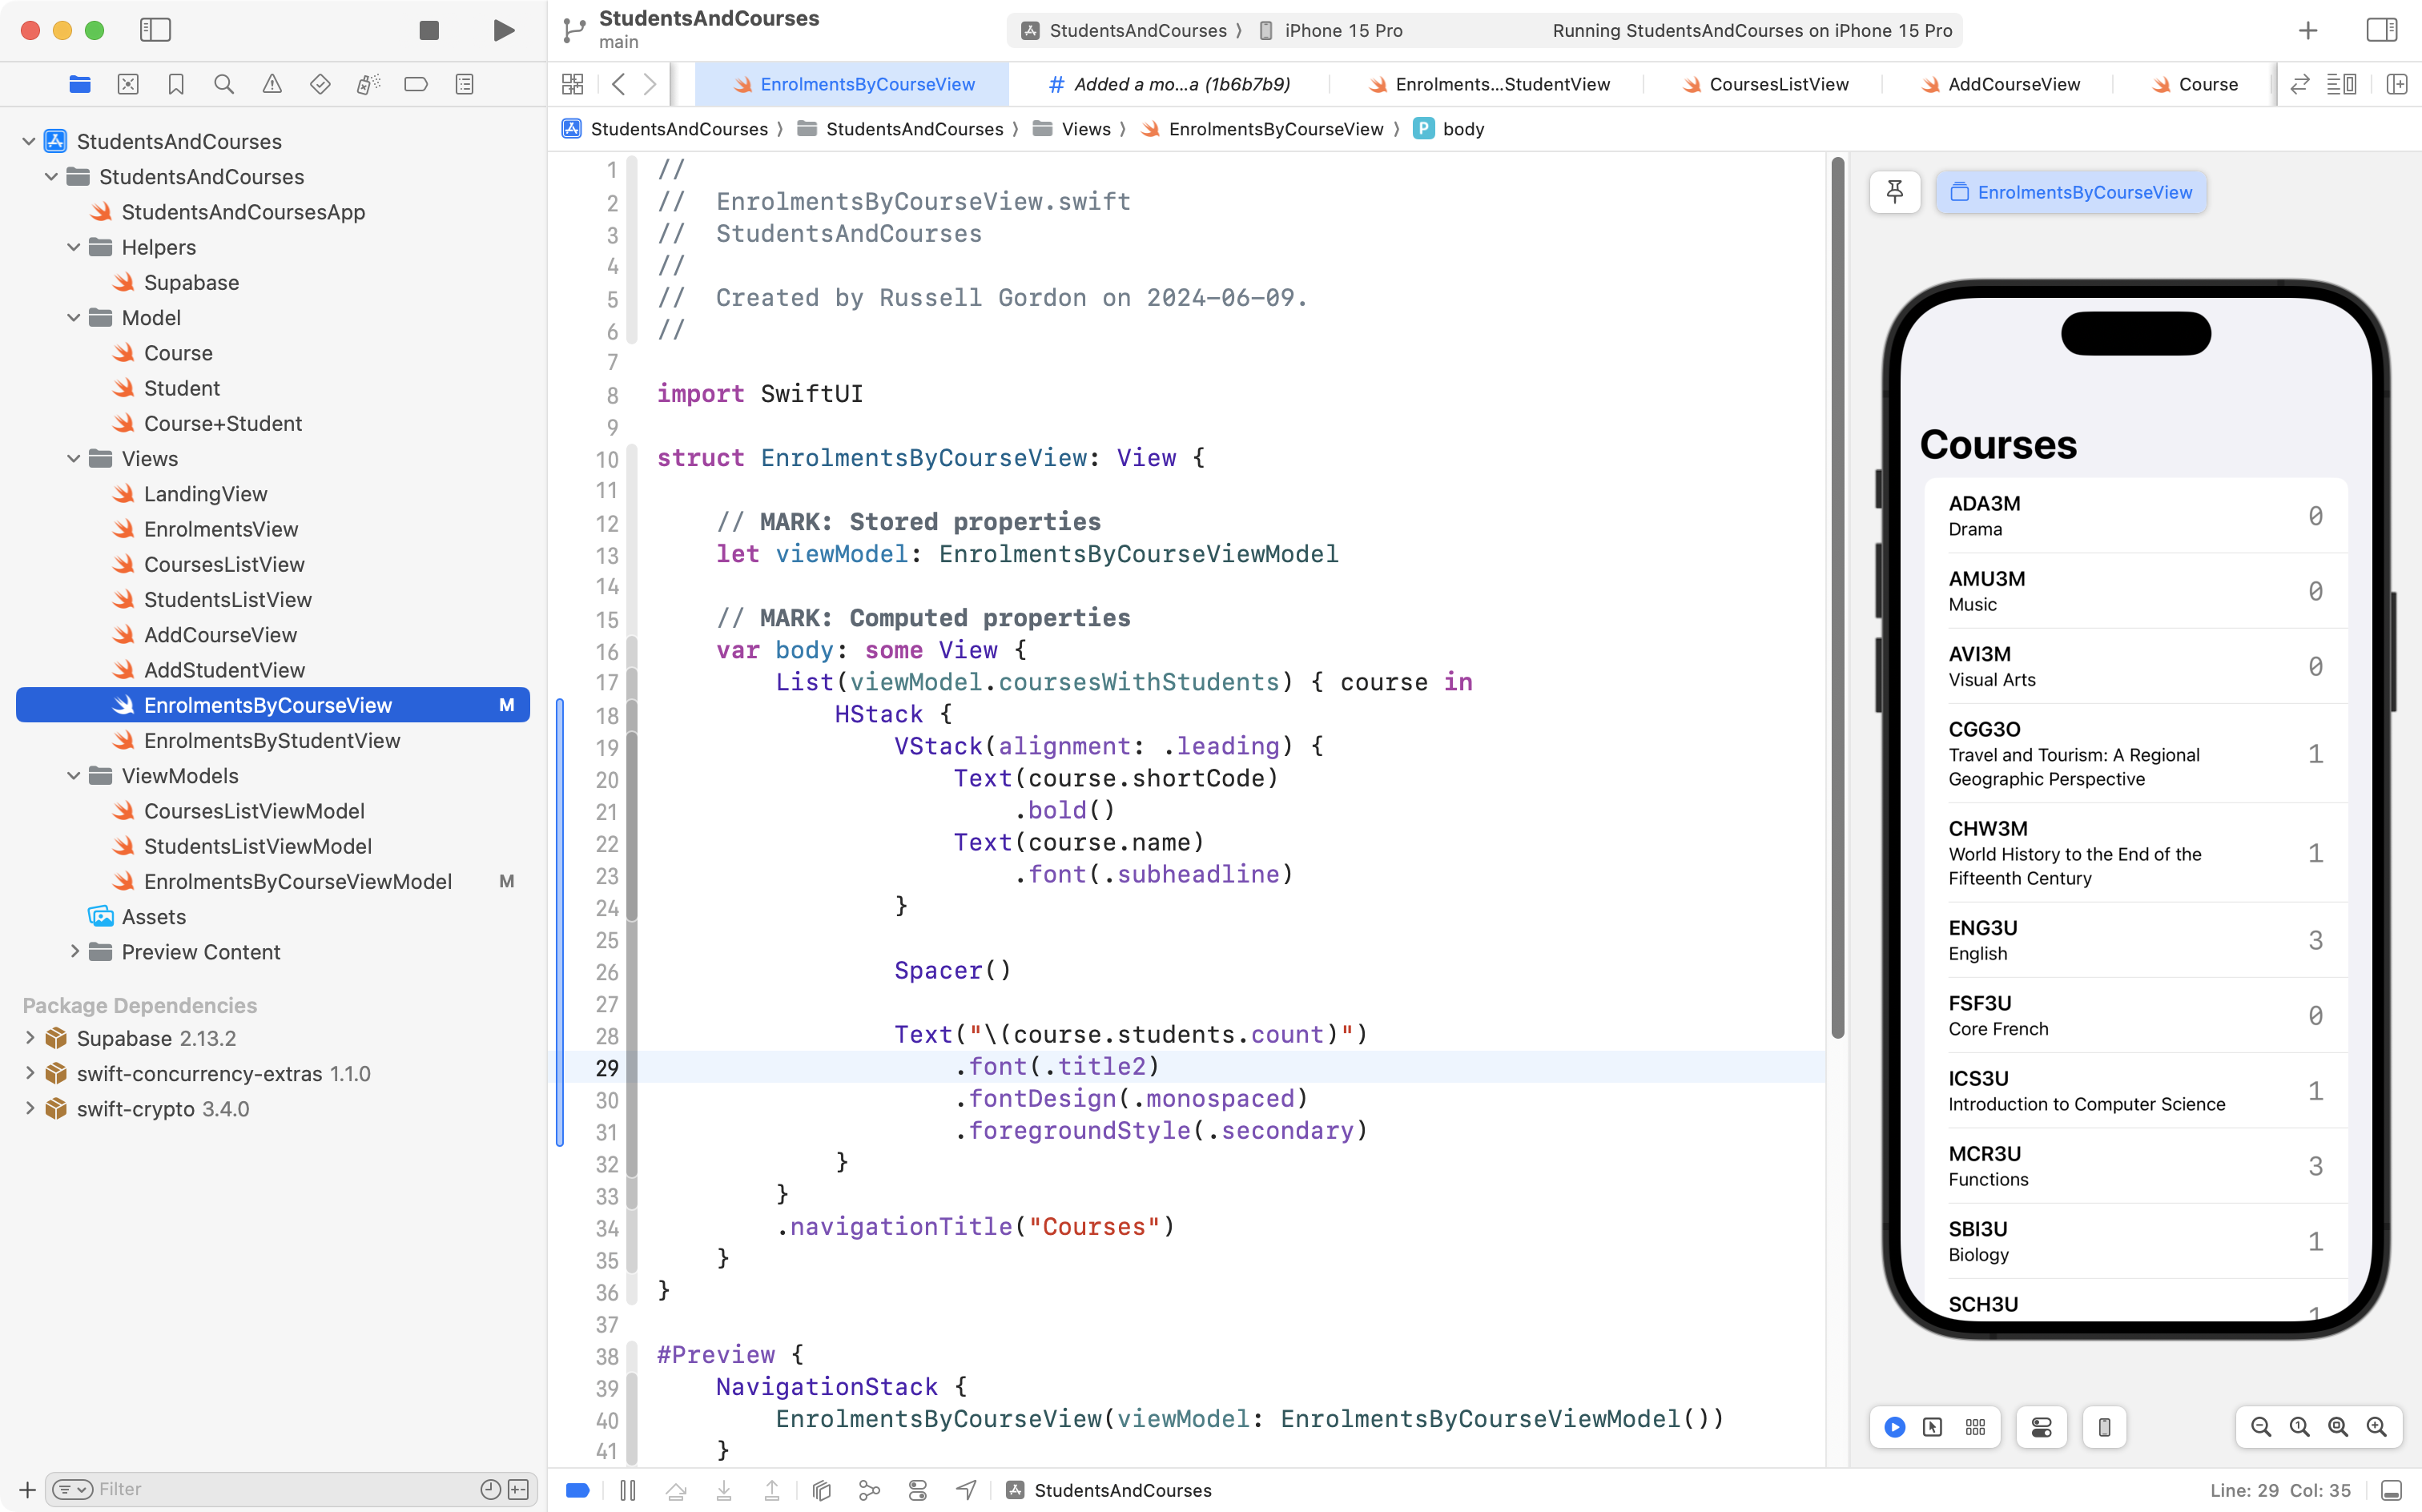Enable selectable preview mode with cursor icon
Viewport: 2422px width, 1512px height.
1932,1427
